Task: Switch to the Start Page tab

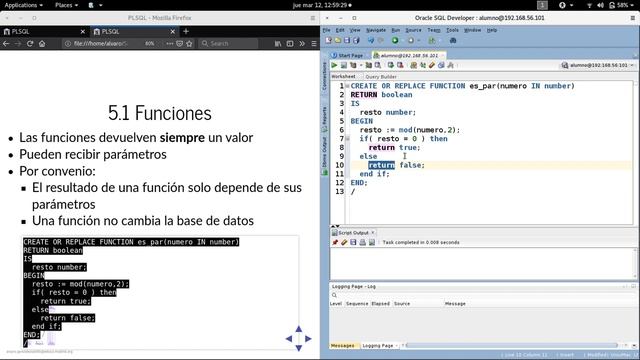Action: click(x=347, y=56)
